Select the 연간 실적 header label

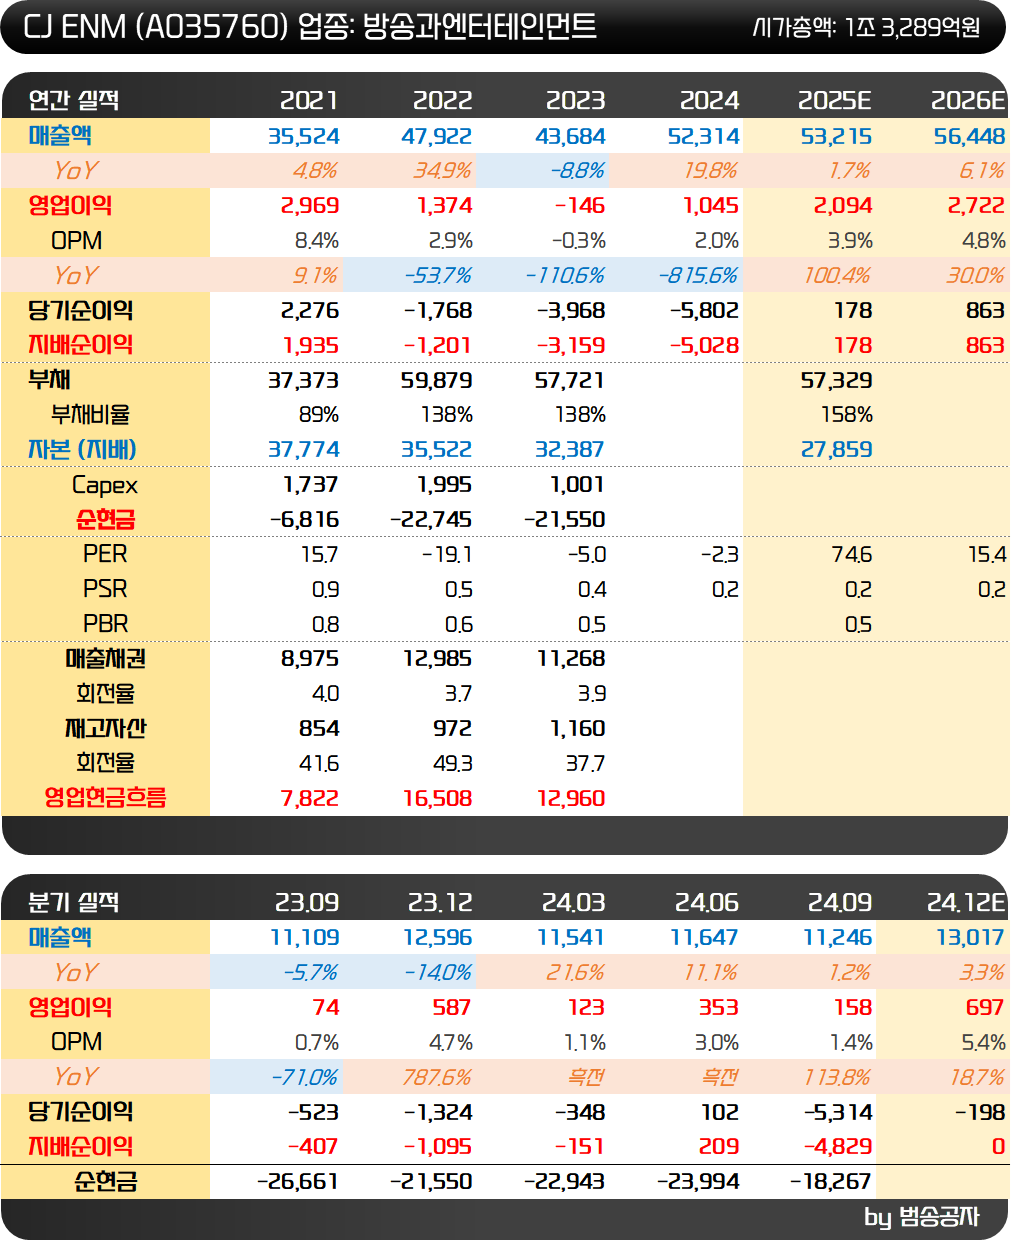pyautogui.click(x=74, y=100)
